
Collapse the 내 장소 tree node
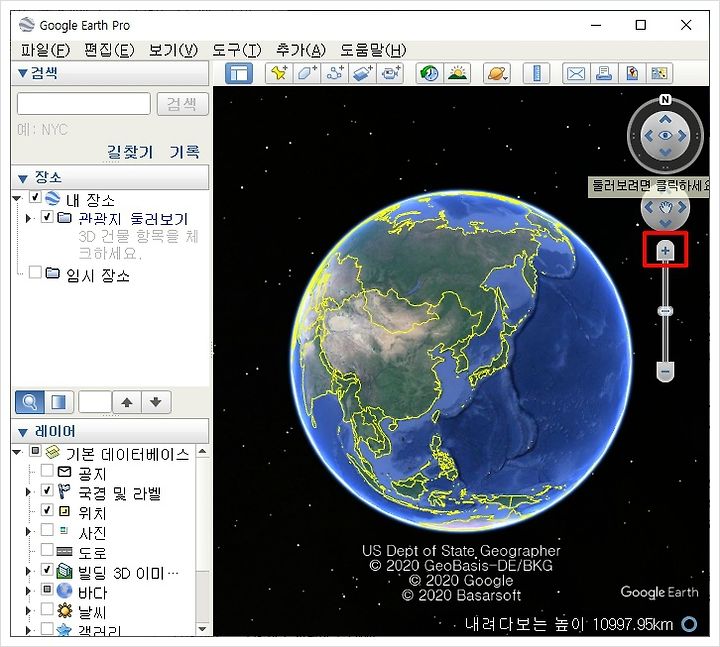[x=17, y=198]
